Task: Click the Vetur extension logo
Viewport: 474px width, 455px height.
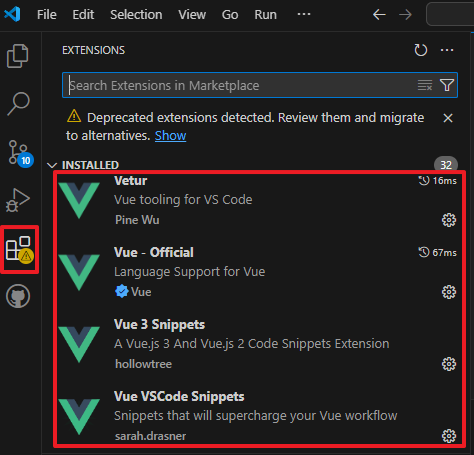Action: pos(79,200)
